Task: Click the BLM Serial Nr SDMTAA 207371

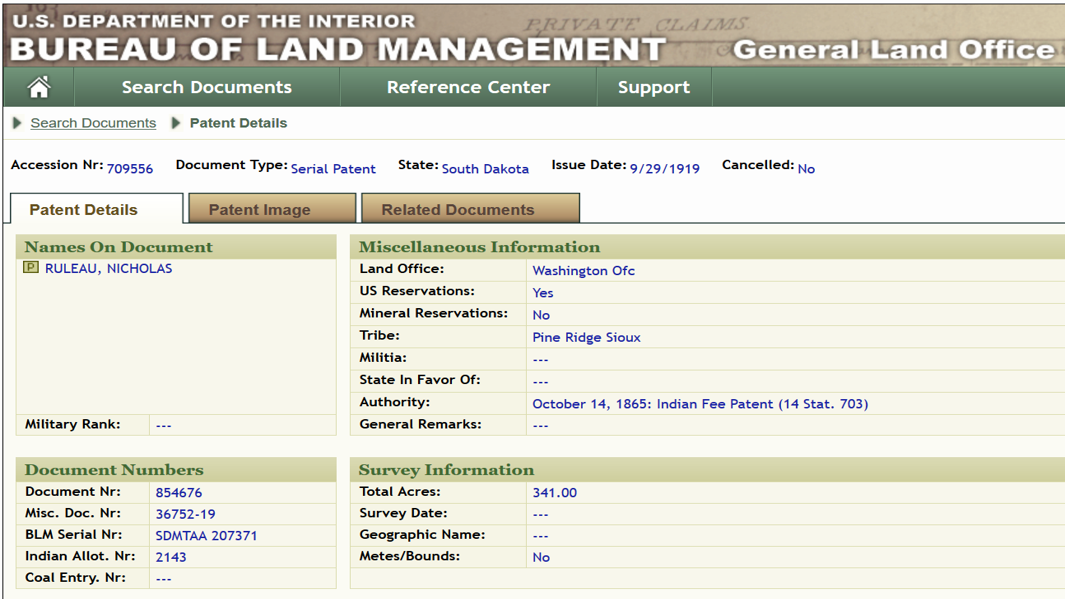Action: coord(206,535)
